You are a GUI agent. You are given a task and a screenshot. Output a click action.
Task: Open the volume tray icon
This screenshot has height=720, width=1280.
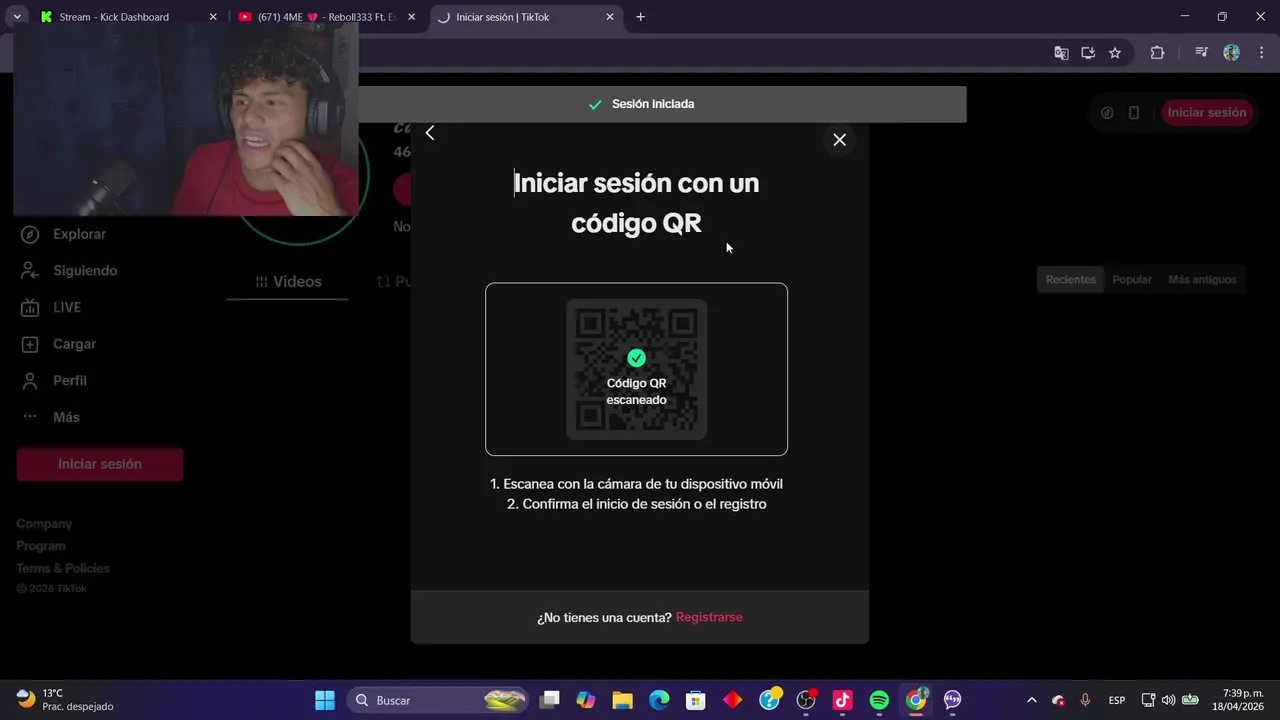click(x=1168, y=700)
